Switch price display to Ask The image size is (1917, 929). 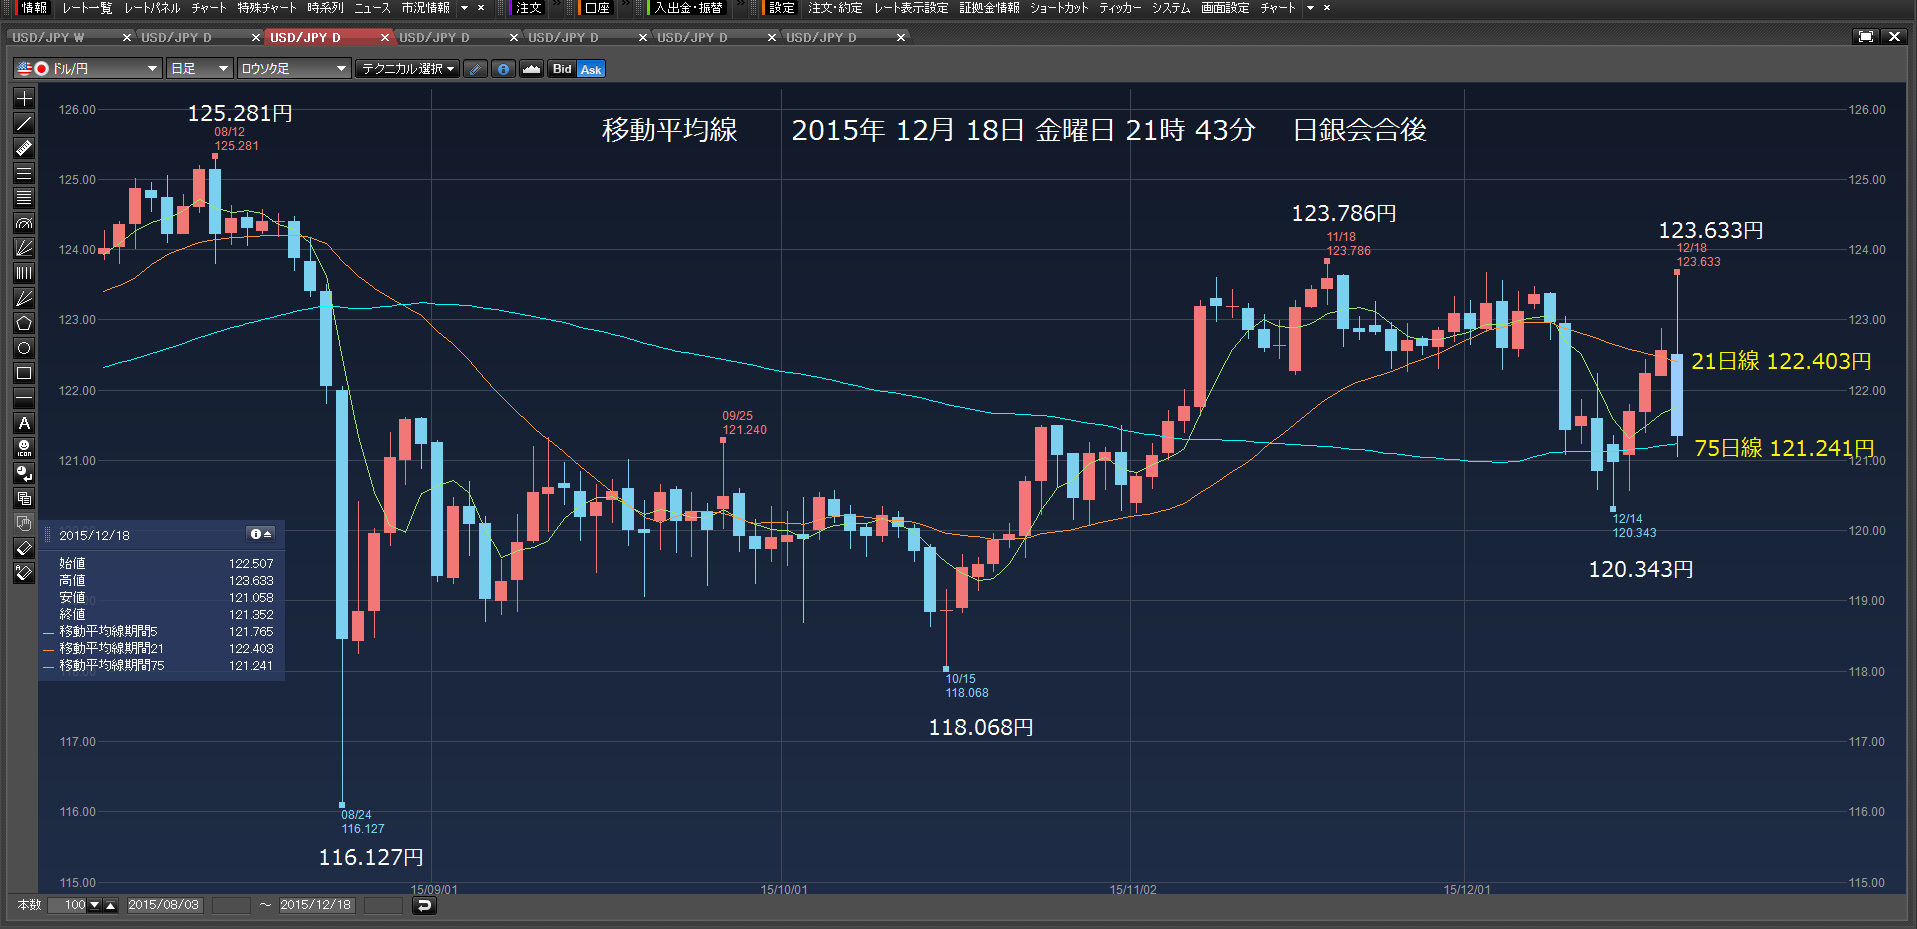(591, 69)
